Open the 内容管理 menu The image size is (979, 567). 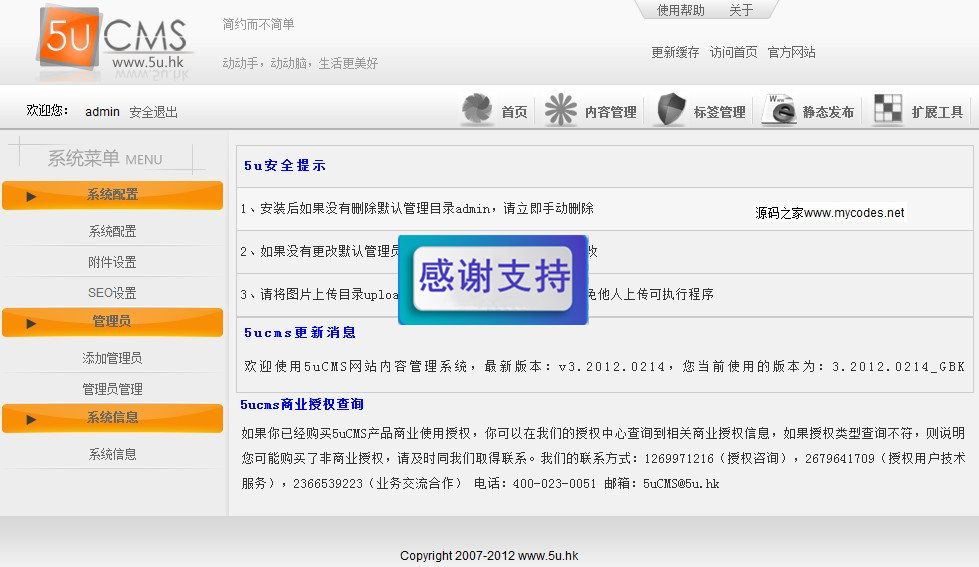pos(611,112)
